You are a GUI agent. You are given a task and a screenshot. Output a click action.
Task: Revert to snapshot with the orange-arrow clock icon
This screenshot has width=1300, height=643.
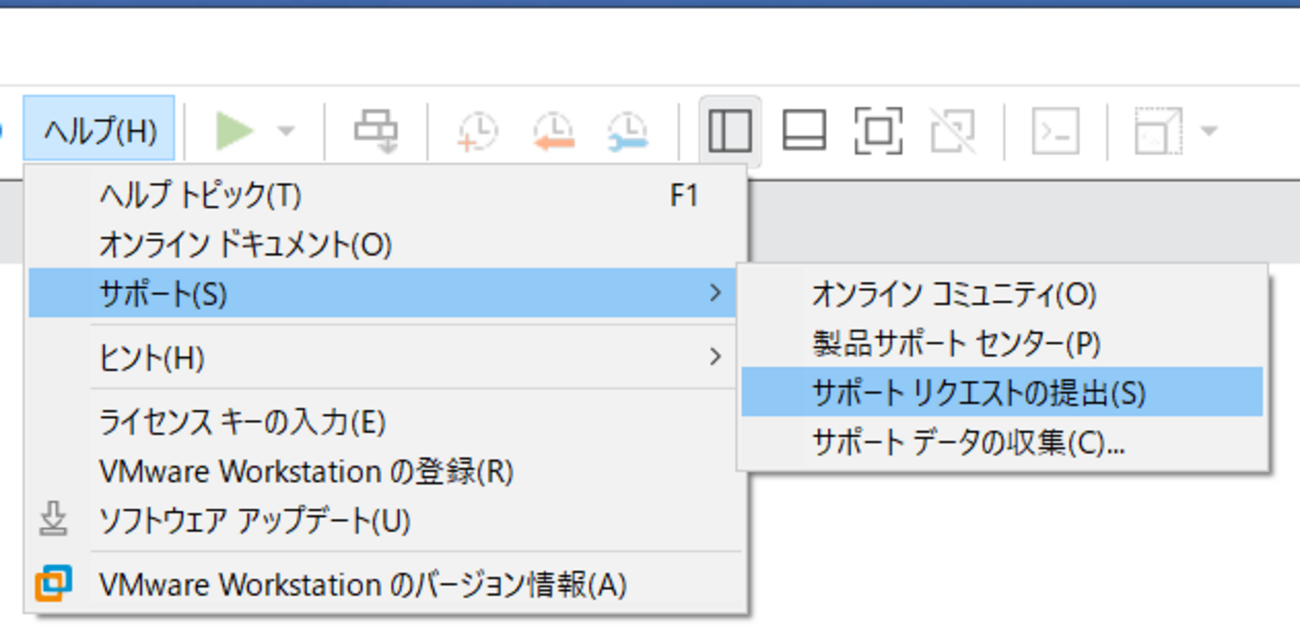(x=553, y=131)
